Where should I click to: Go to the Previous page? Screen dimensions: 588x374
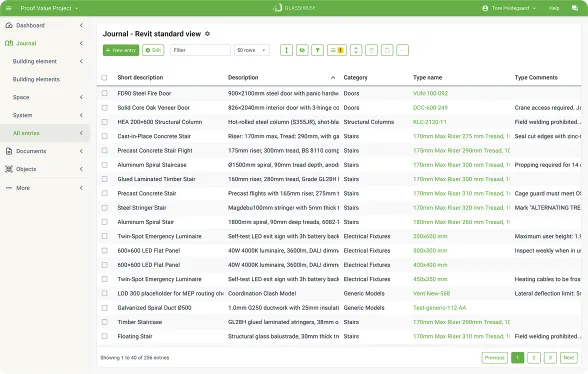click(495, 357)
